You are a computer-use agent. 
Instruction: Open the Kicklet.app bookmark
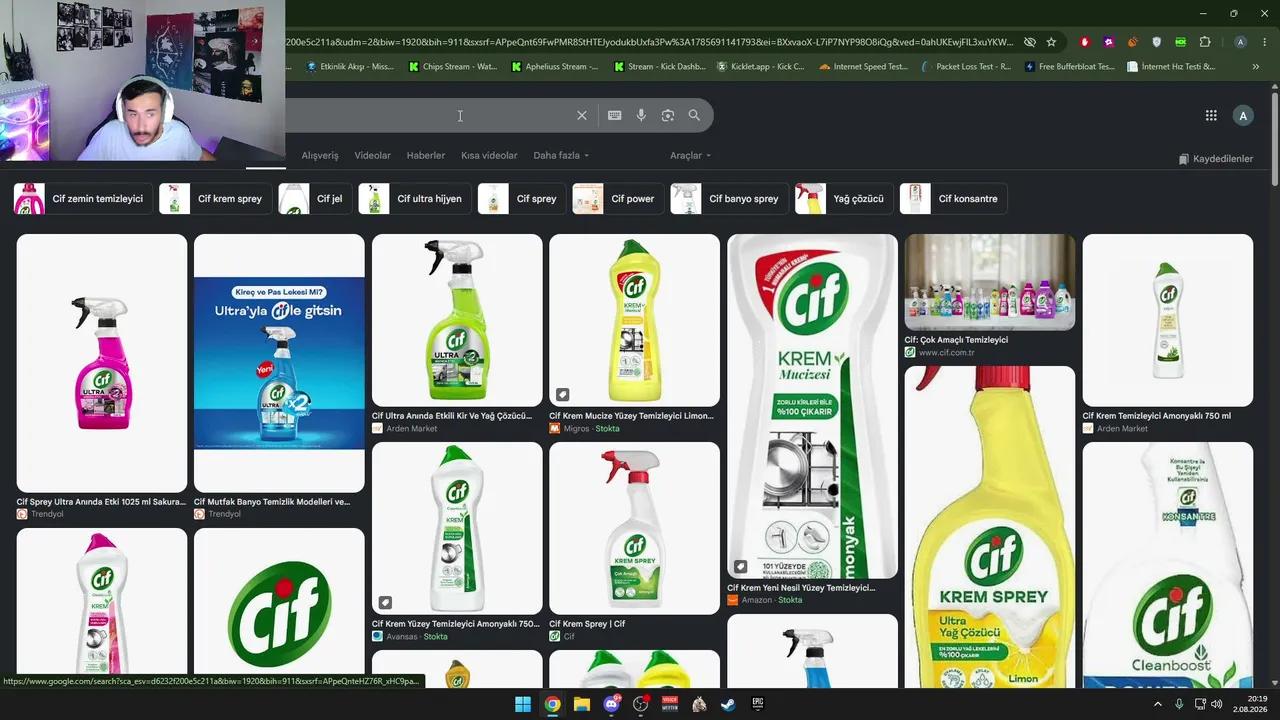coord(761,67)
